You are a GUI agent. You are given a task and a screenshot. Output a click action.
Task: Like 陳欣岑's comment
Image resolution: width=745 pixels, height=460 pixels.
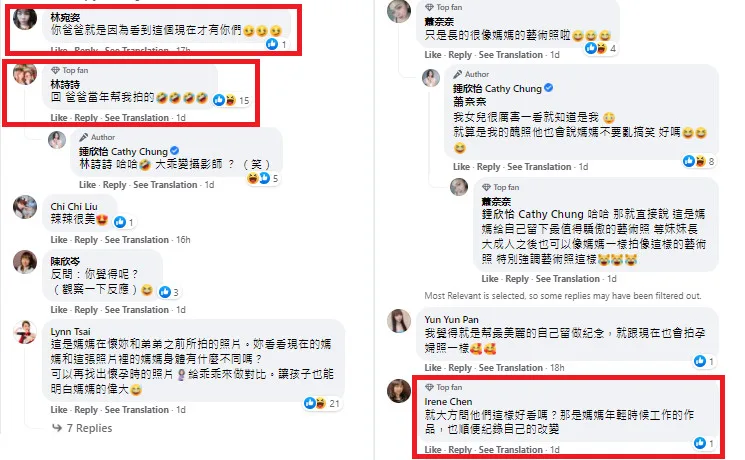[x=58, y=309]
